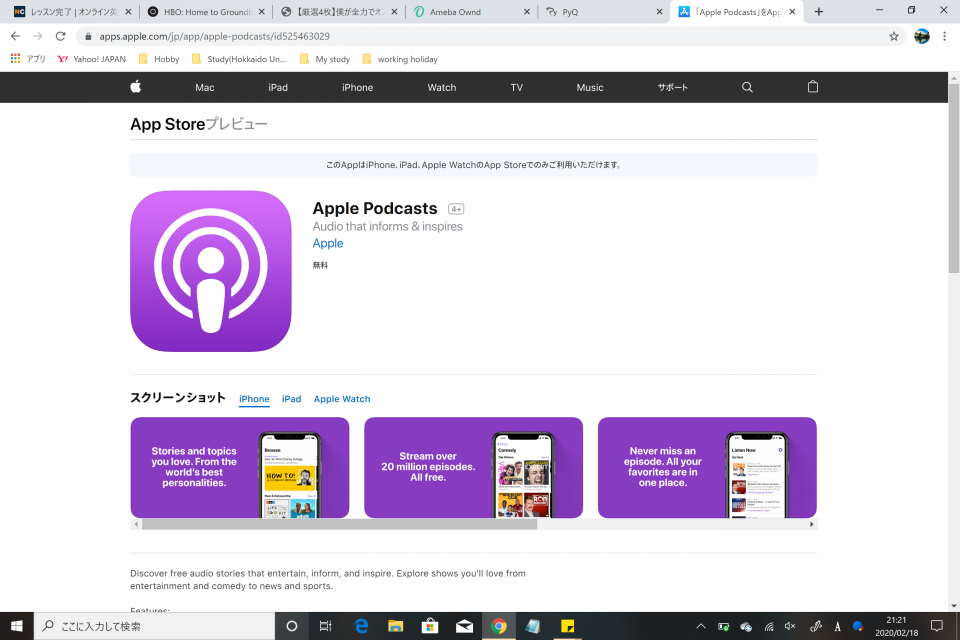Image resolution: width=960 pixels, height=640 pixels.
Task: Open iPhone in Apple navigation bar
Action: [x=358, y=88]
